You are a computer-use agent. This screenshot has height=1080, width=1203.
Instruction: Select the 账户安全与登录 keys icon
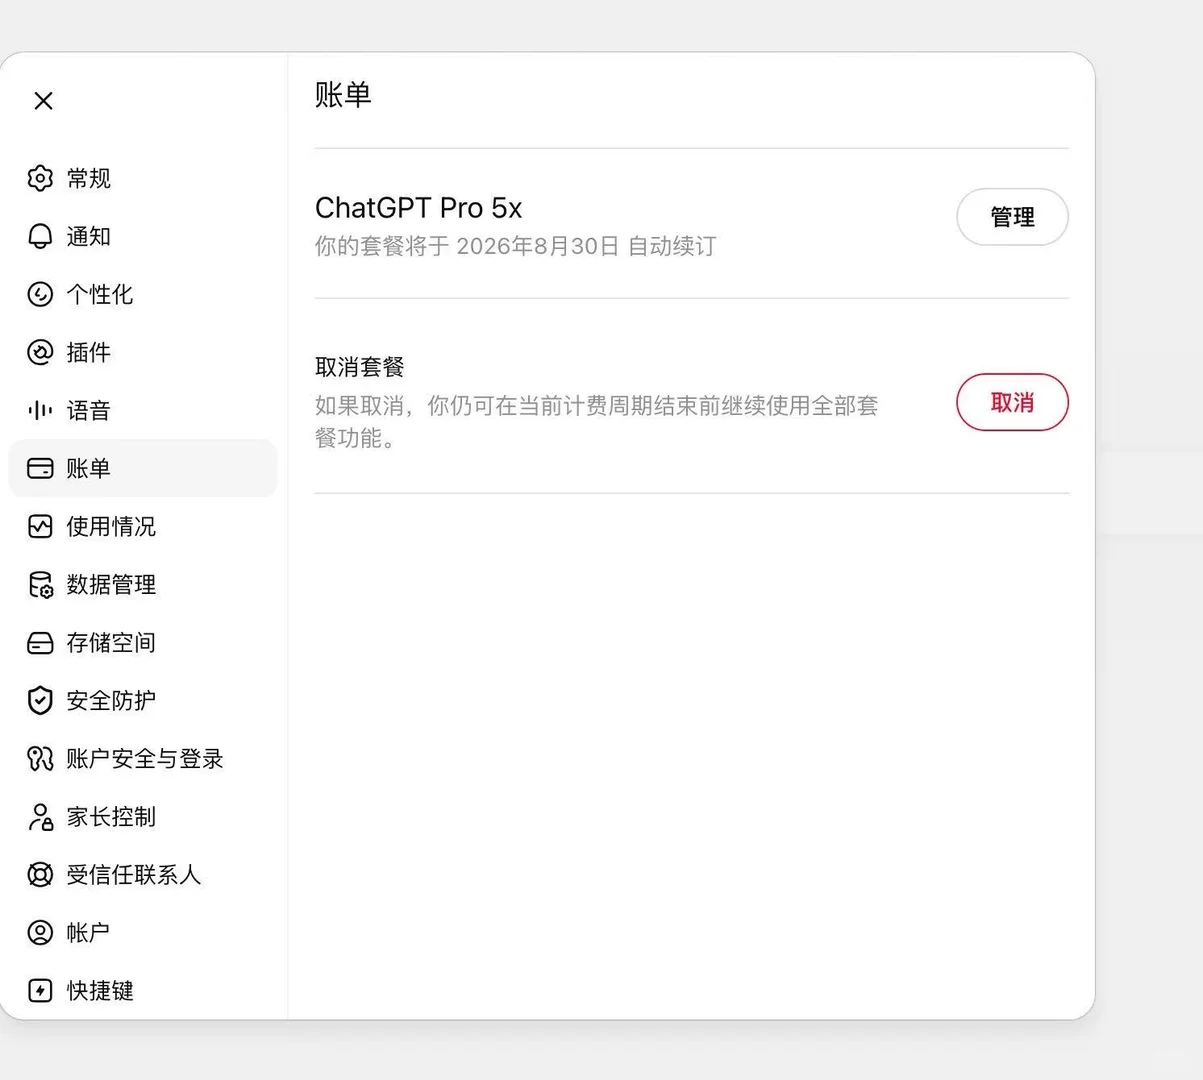(x=40, y=758)
